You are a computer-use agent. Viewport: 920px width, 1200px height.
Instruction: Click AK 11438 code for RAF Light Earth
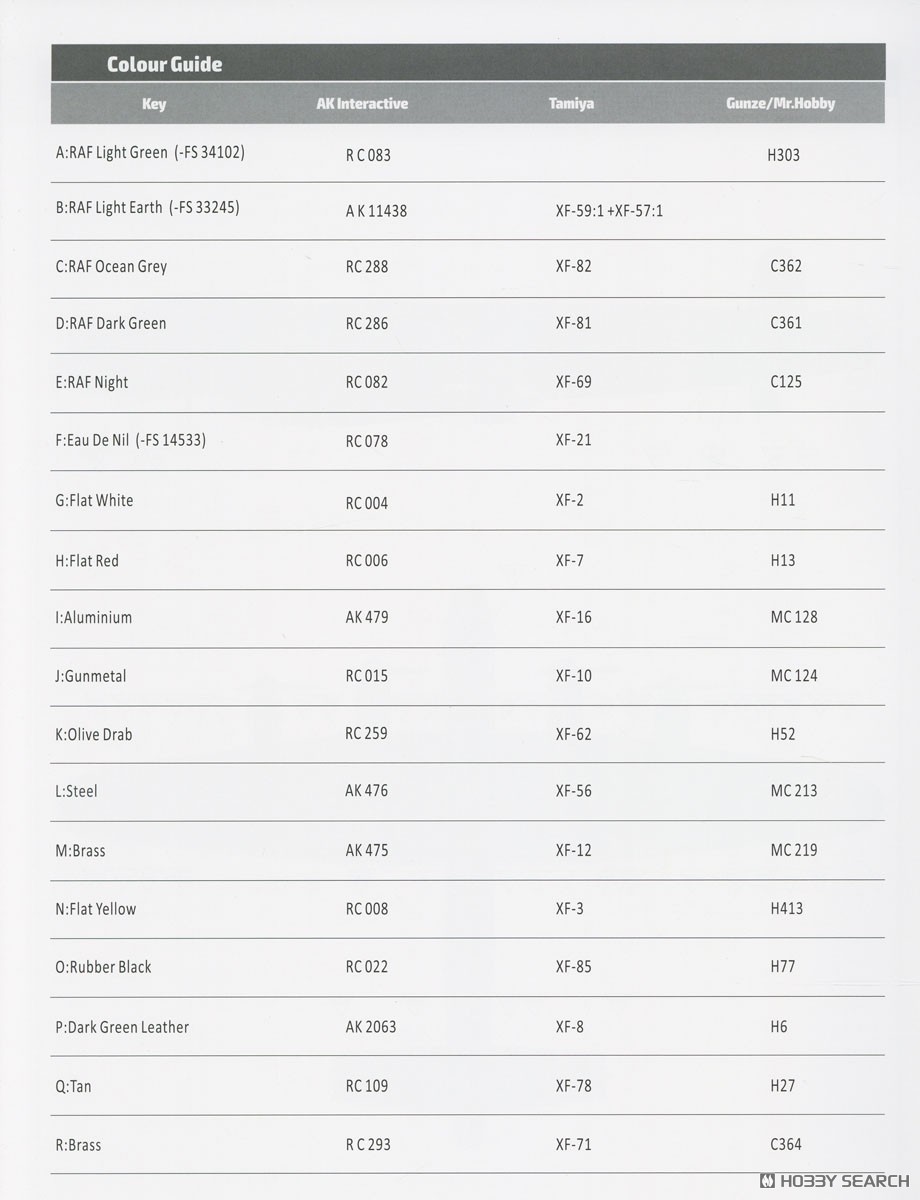click(x=376, y=211)
